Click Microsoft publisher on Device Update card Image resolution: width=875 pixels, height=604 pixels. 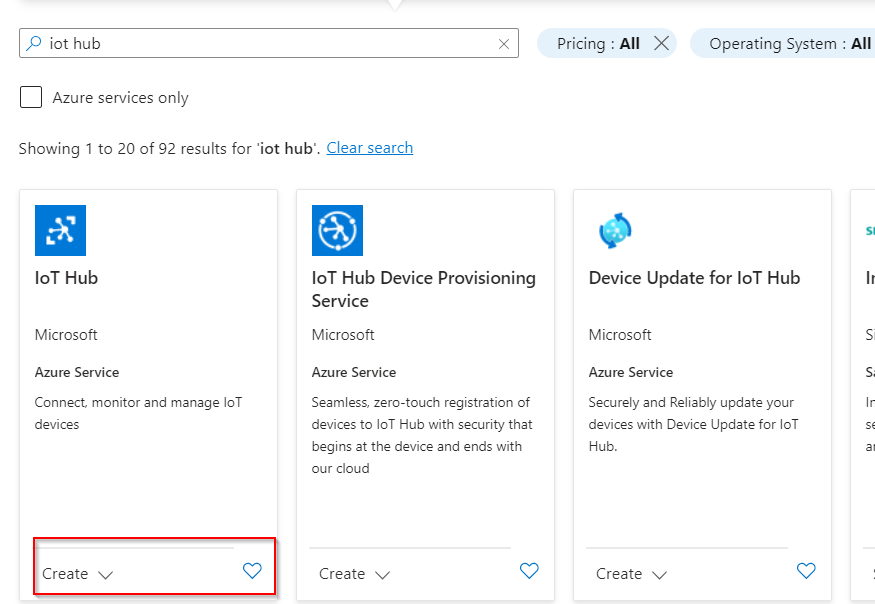pyautogui.click(x=620, y=335)
